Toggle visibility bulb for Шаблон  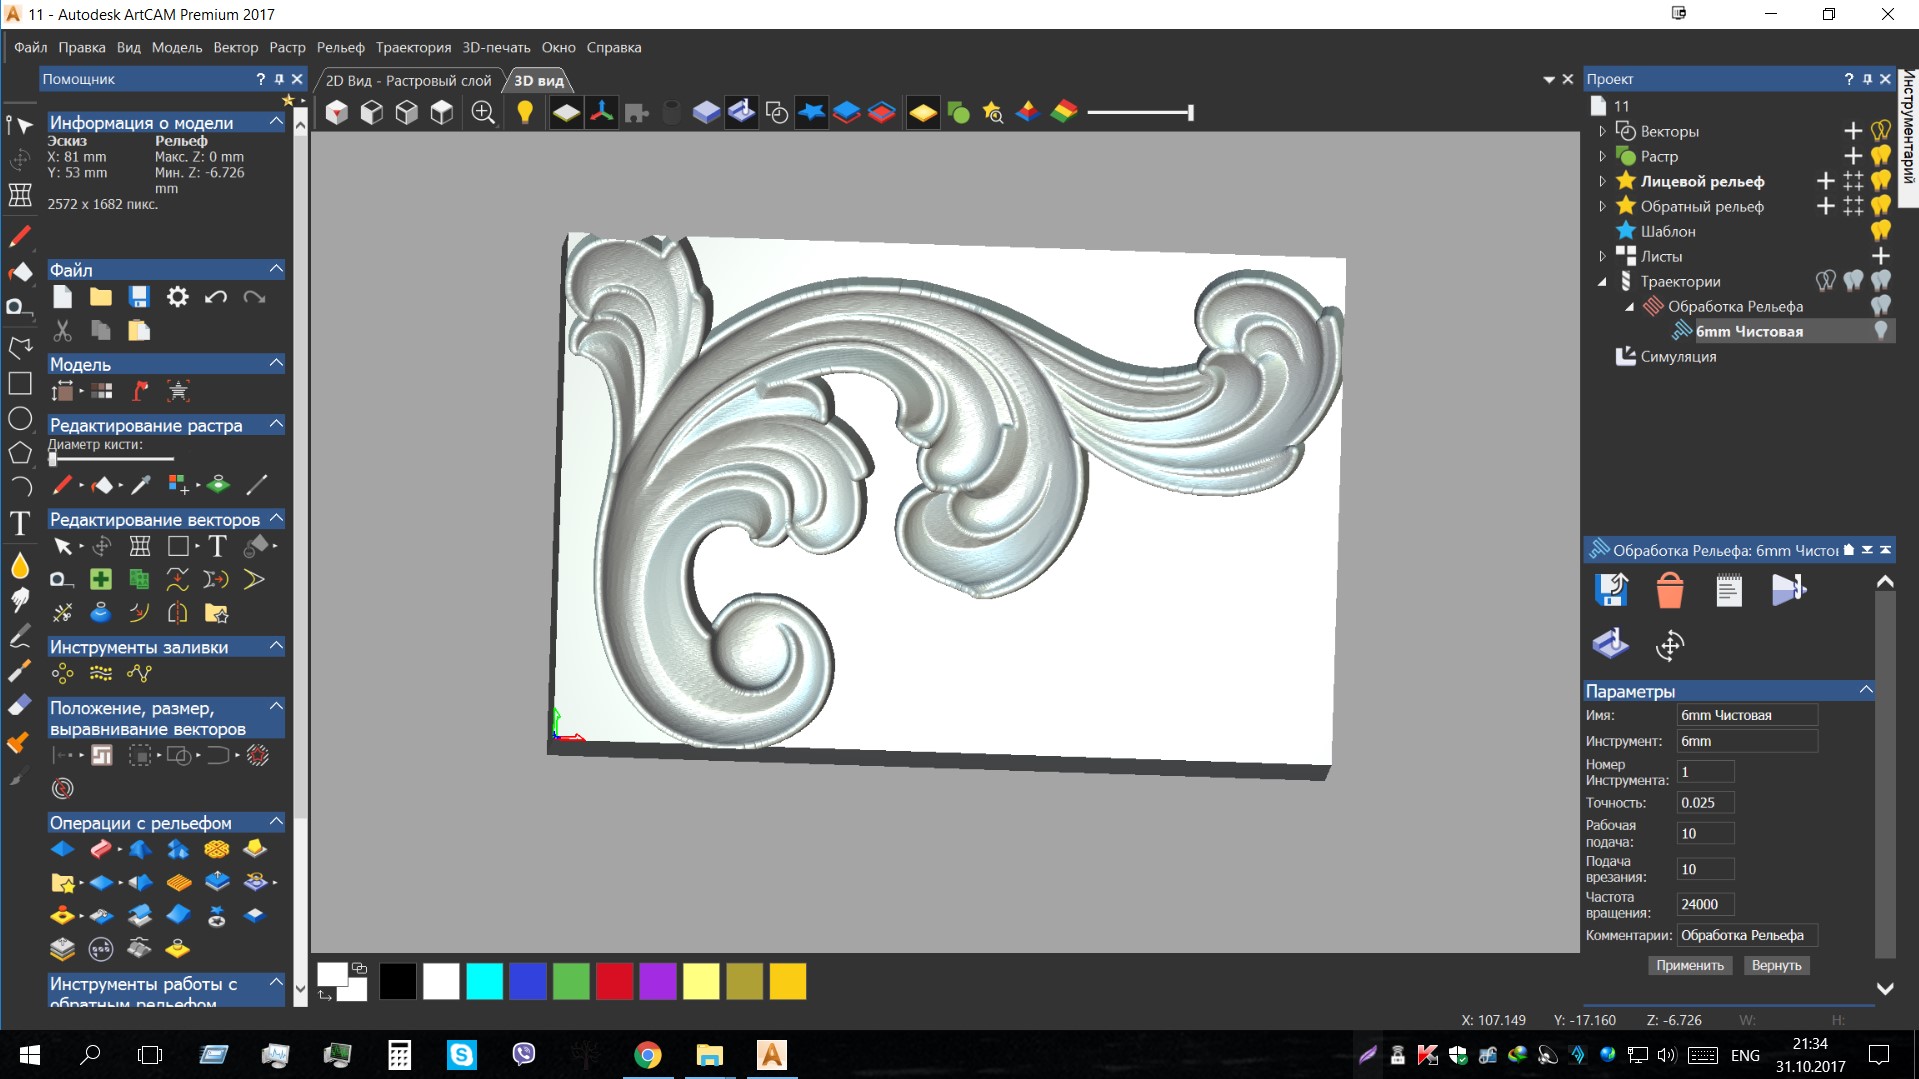(1881, 231)
